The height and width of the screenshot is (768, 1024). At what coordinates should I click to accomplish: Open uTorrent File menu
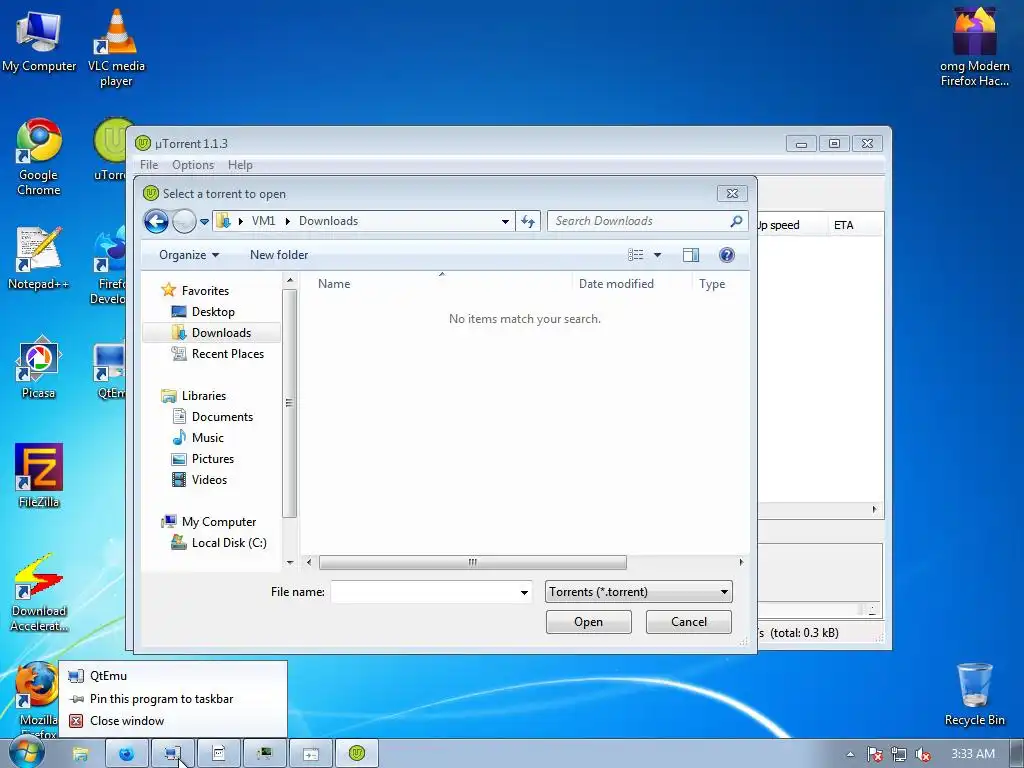pos(149,165)
